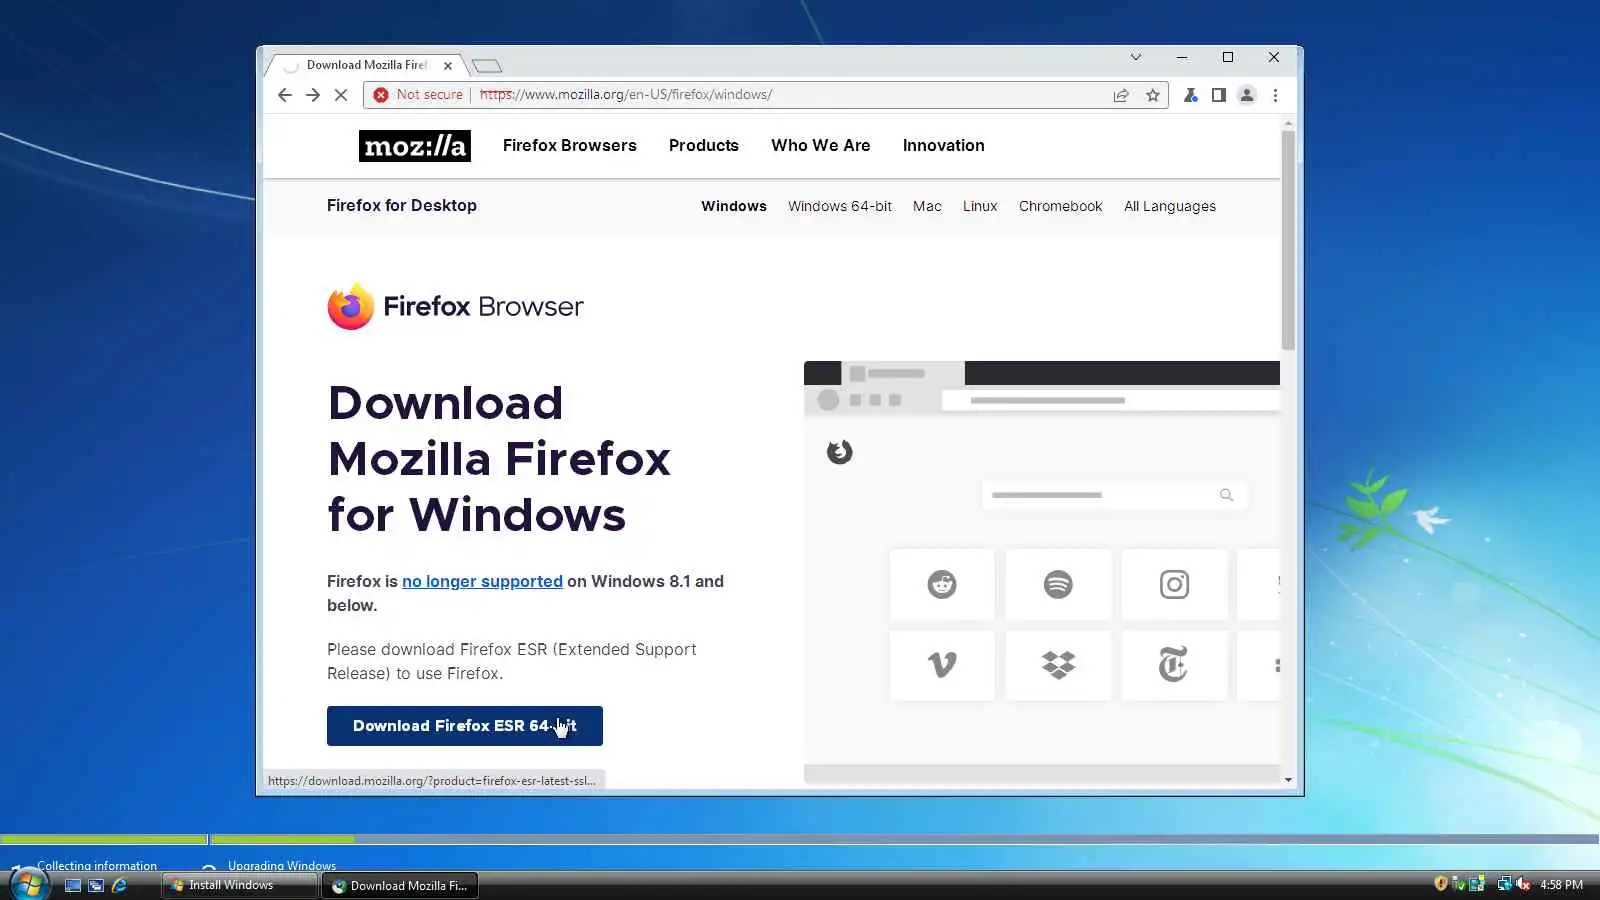Open the Who We Are menu
The height and width of the screenshot is (900, 1600).
tap(820, 146)
